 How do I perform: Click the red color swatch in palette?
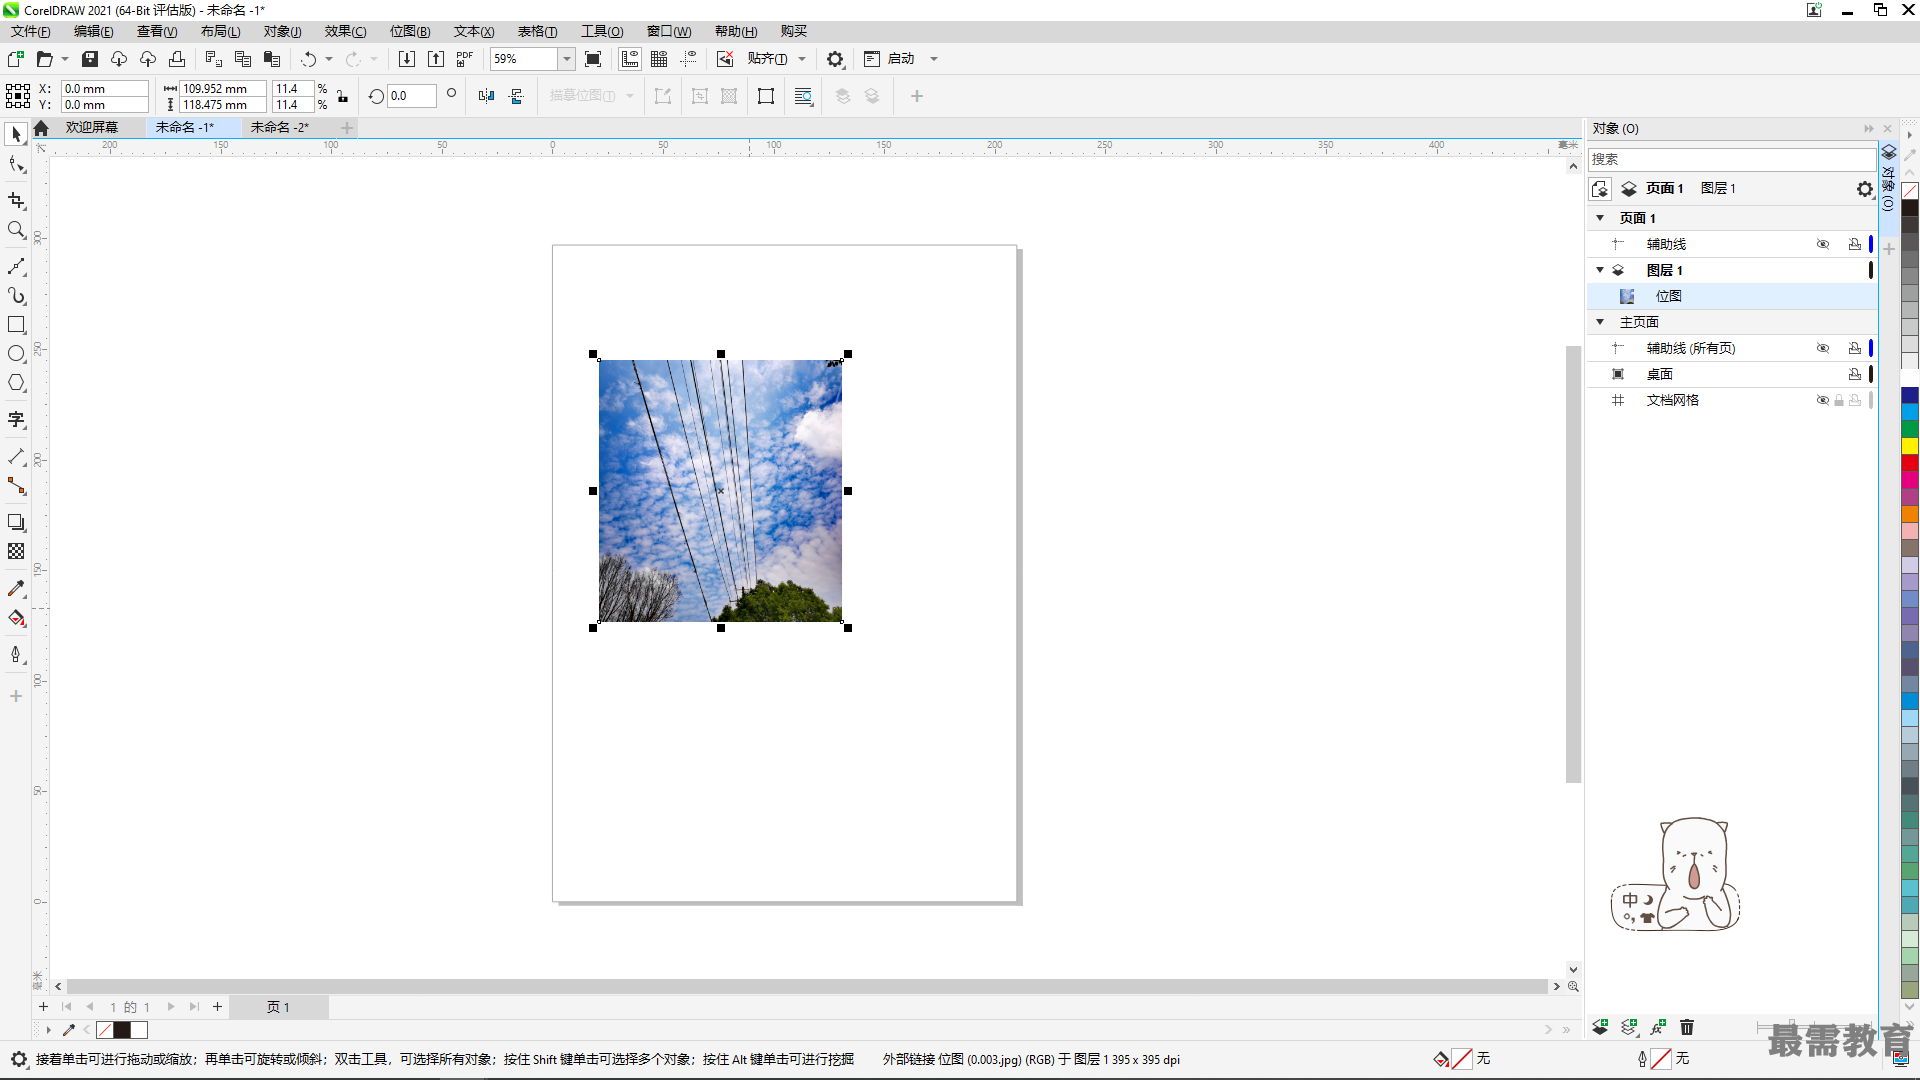(1910, 463)
